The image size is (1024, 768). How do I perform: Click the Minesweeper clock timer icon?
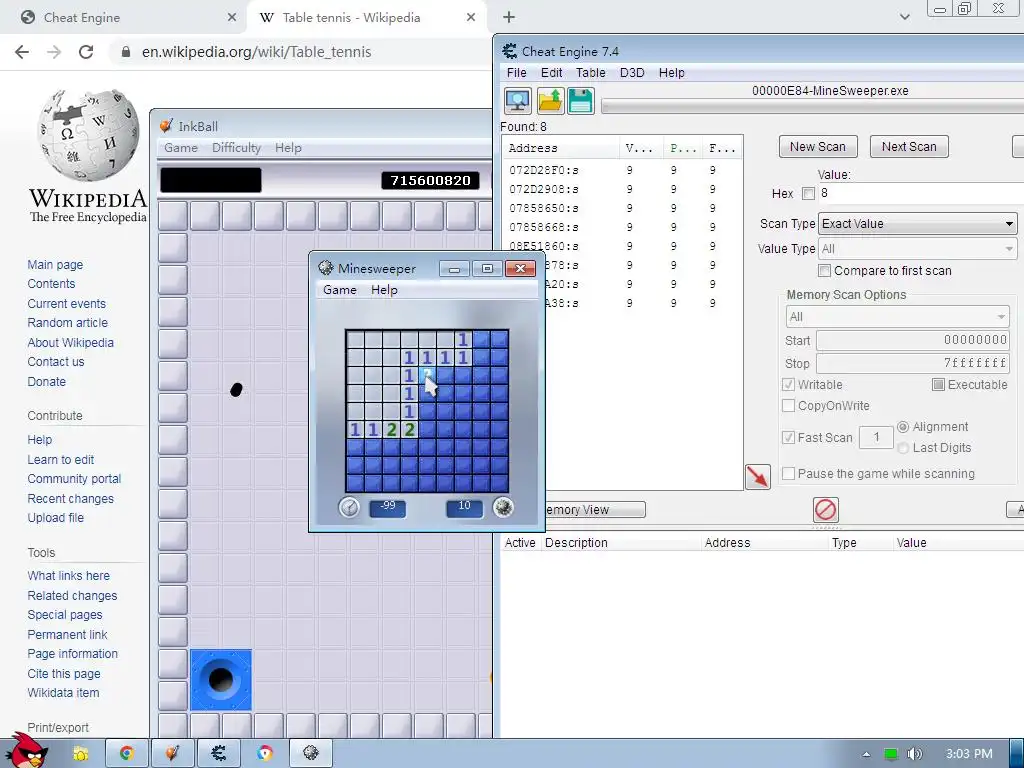(349, 507)
